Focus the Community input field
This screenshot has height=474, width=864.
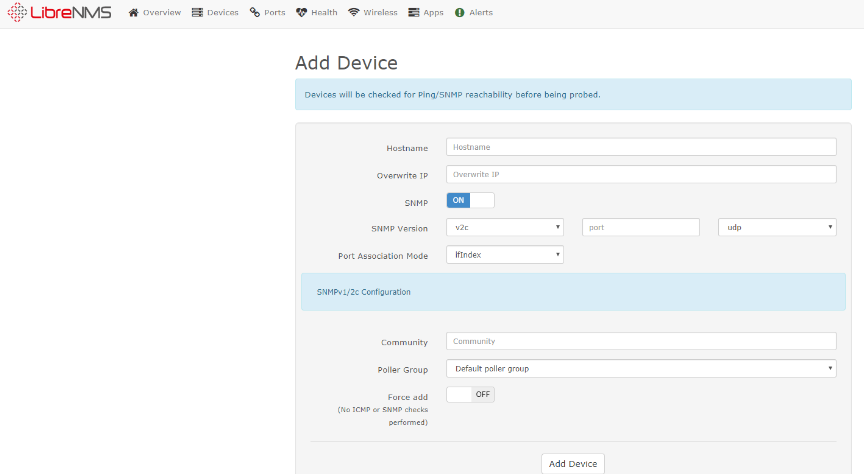click(640, 341)
